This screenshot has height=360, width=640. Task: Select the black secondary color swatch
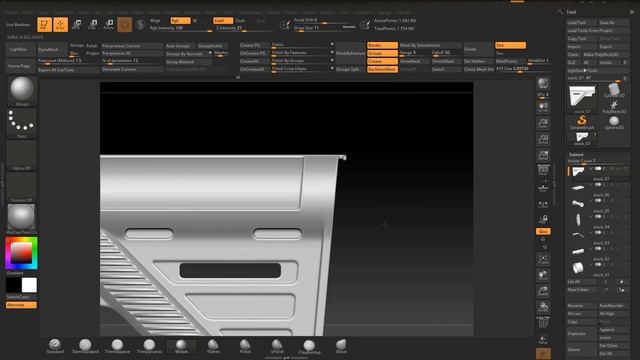tap(13, 285)
